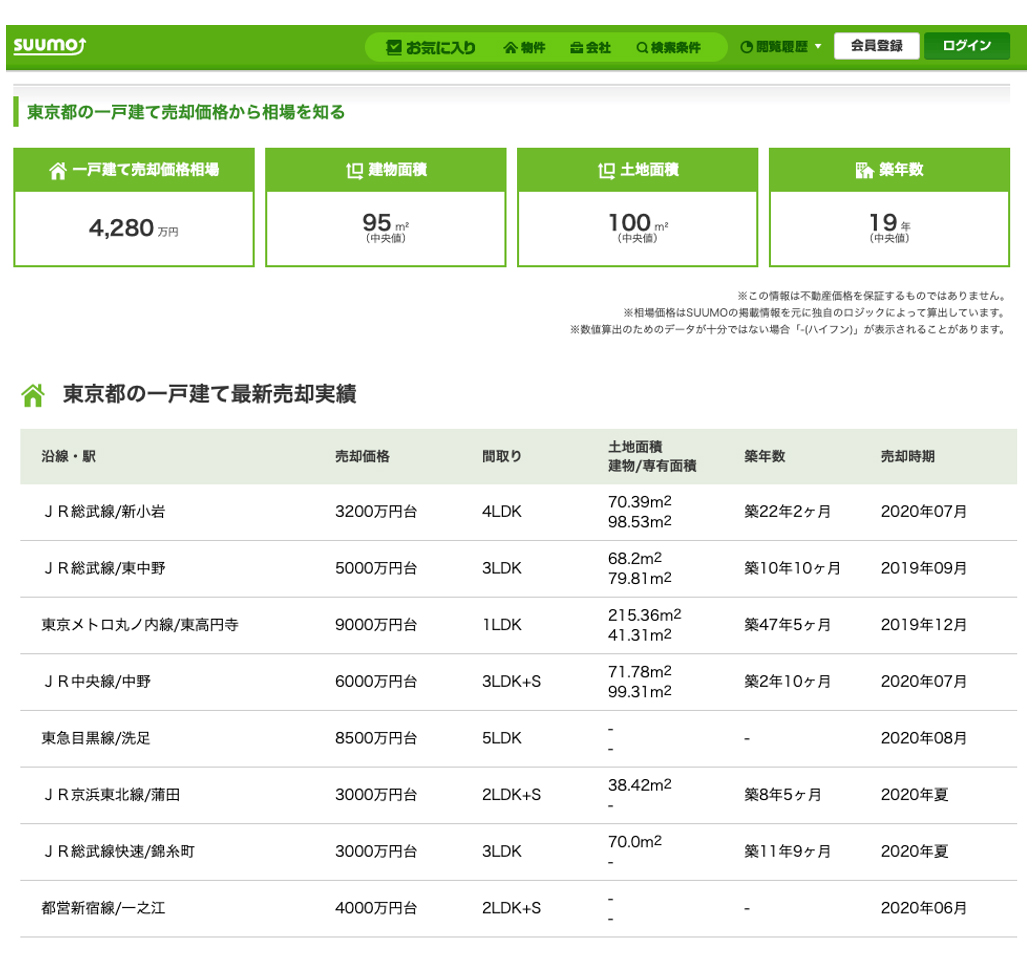Click the 土地面積 card icon

click(x=607, y=169)
